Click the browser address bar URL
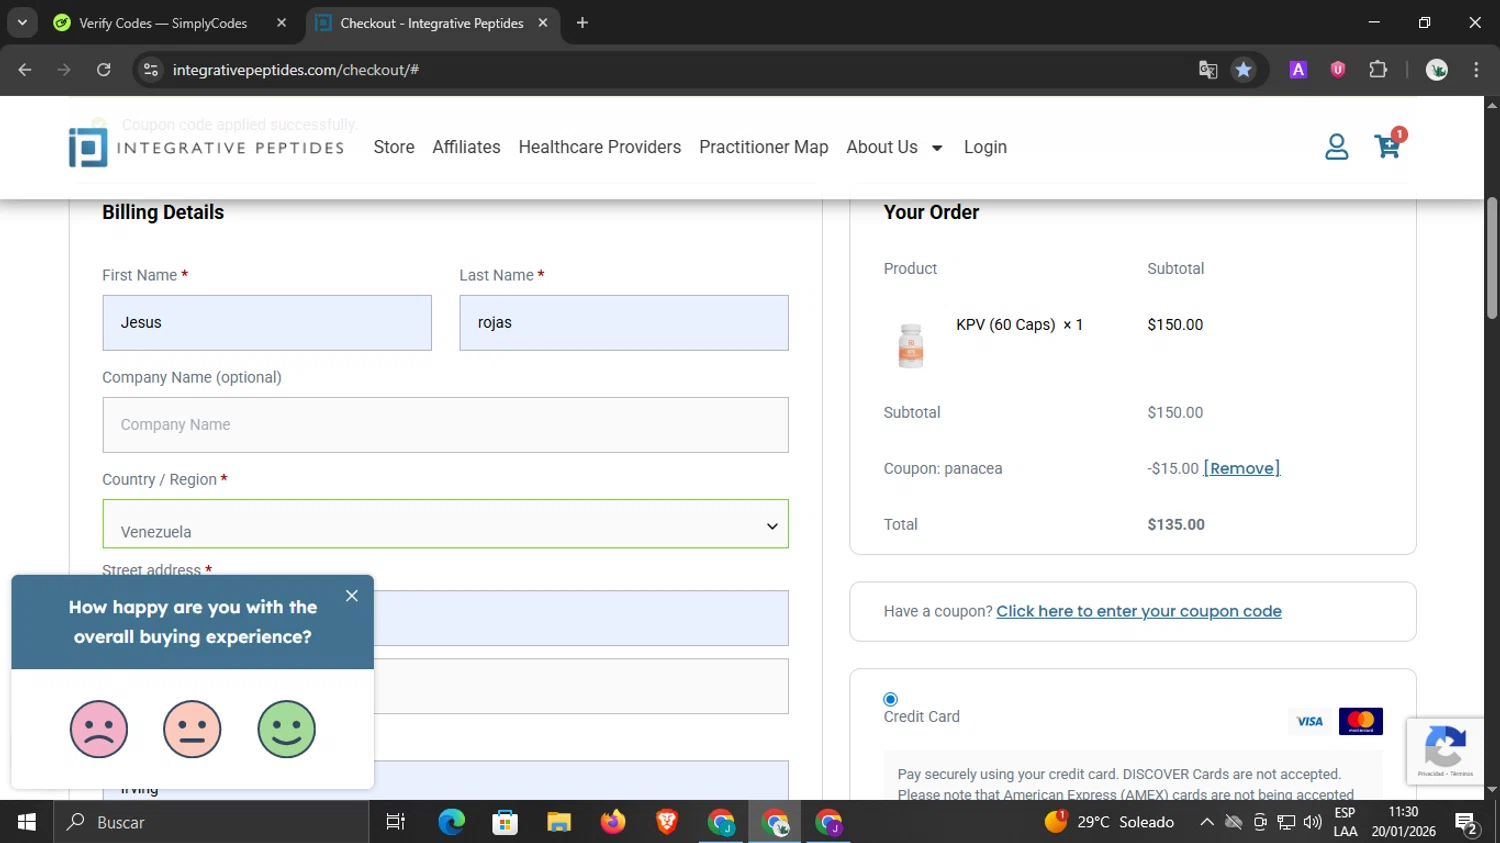This screenshot has width=1500, height=843. tap(296, 70)
